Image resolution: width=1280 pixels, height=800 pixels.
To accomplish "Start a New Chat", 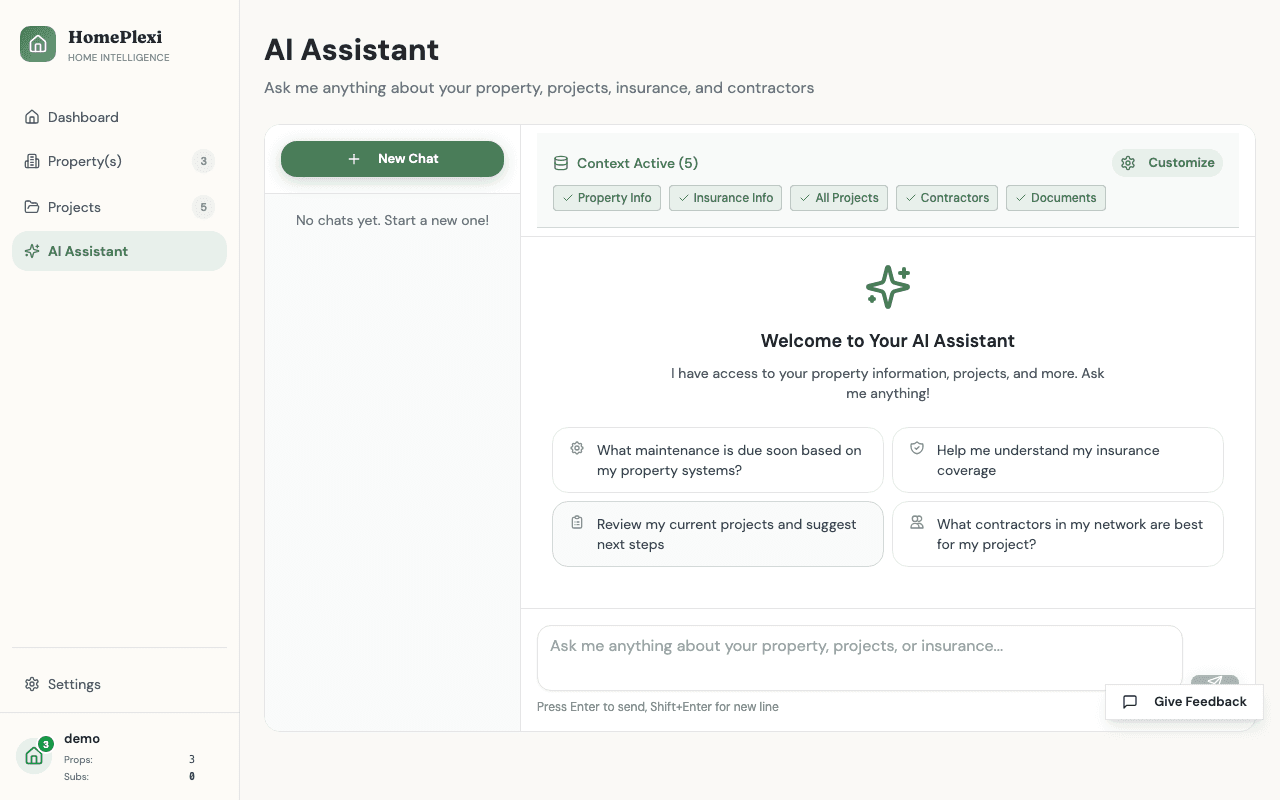I will point(392,158).
